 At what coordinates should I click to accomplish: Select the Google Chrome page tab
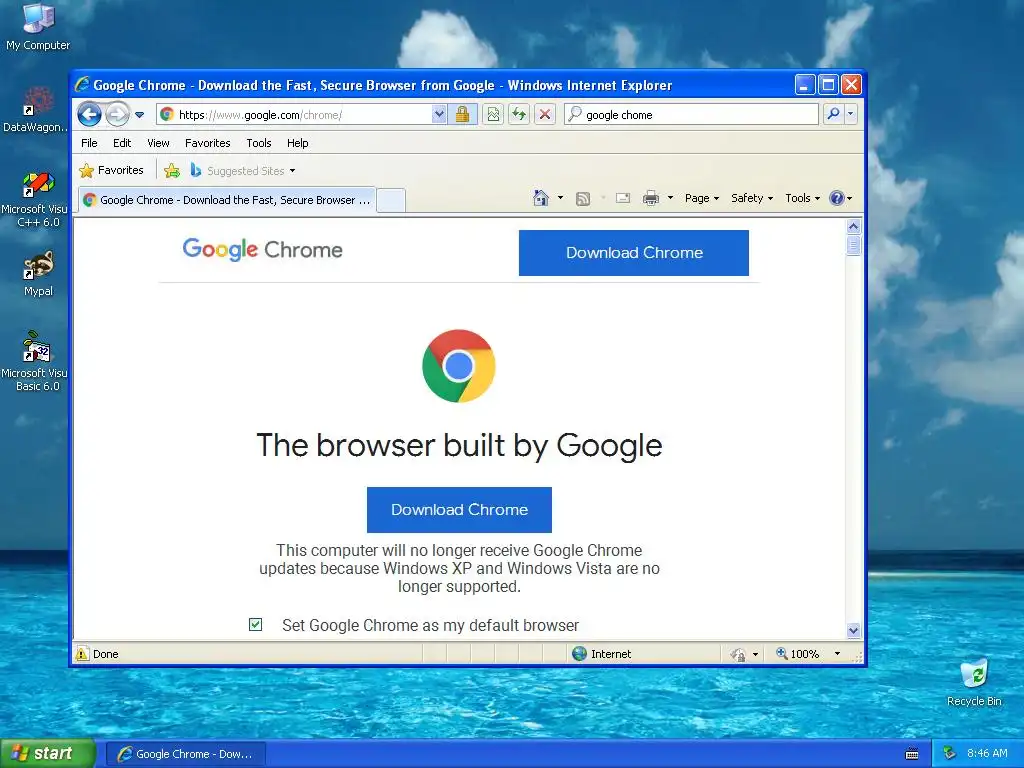pyautogui.click(x=227, y=200)
